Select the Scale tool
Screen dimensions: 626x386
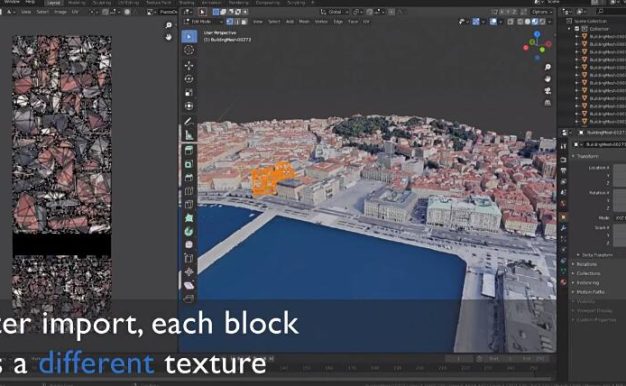[x=189, y=93]
